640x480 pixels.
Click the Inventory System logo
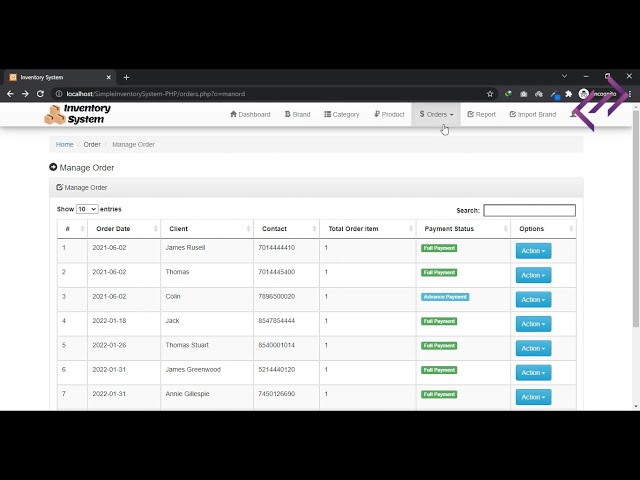(78, 114)
